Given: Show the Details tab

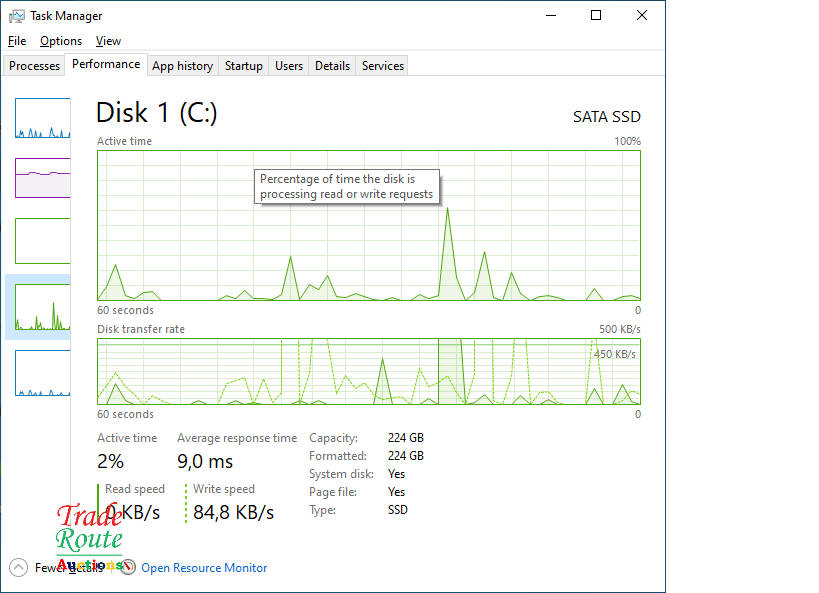Looking at the screenshot, I should click(x=332, y=66).
